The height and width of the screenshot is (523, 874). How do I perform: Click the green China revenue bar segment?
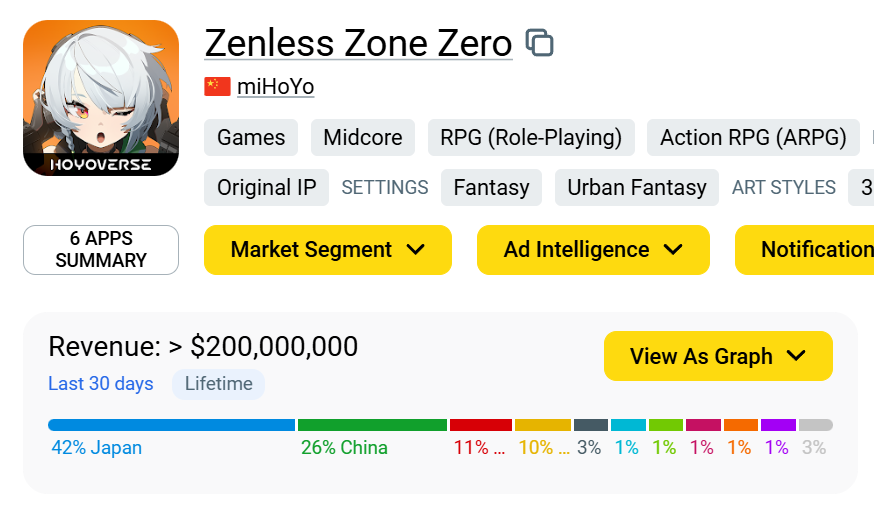point(372,425)
